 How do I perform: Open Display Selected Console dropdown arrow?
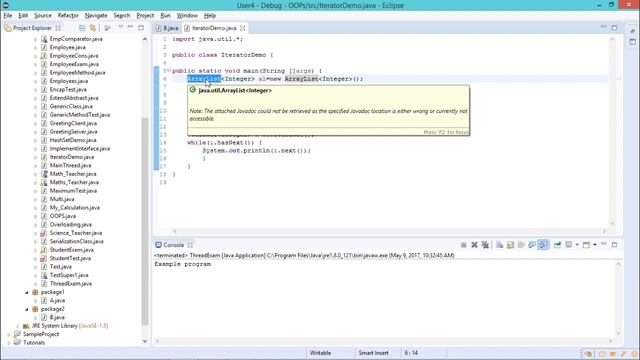point(577,245)
